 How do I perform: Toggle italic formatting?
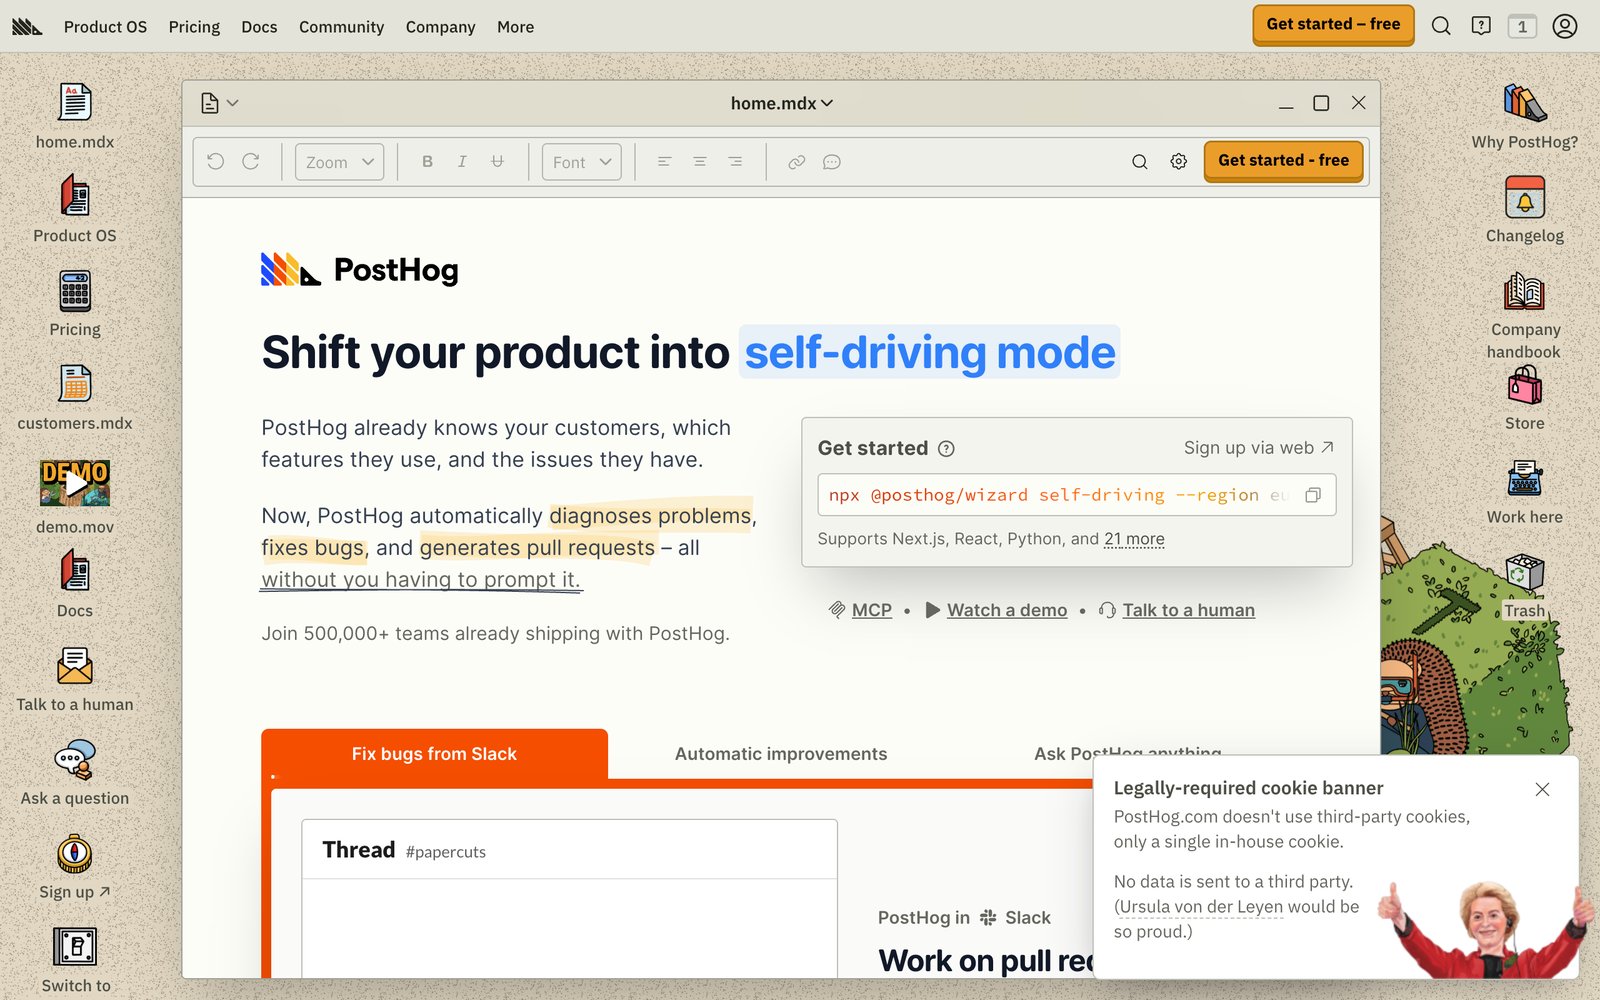(x=462, y=161)
